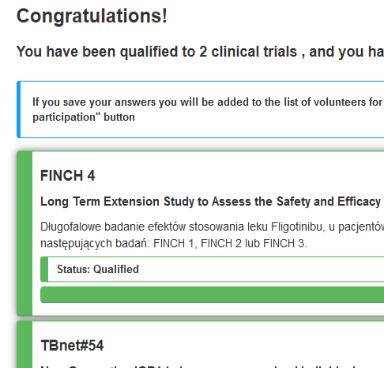Select the FINCH 4 trial title
Image resolution: width=384 pixels, height=368 pixels.
click(68, 176)
